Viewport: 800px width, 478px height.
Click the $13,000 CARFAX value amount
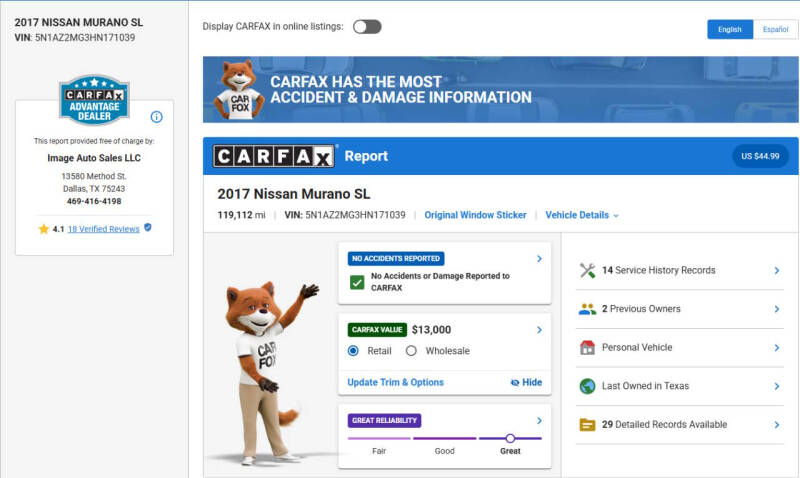point(432,330)
